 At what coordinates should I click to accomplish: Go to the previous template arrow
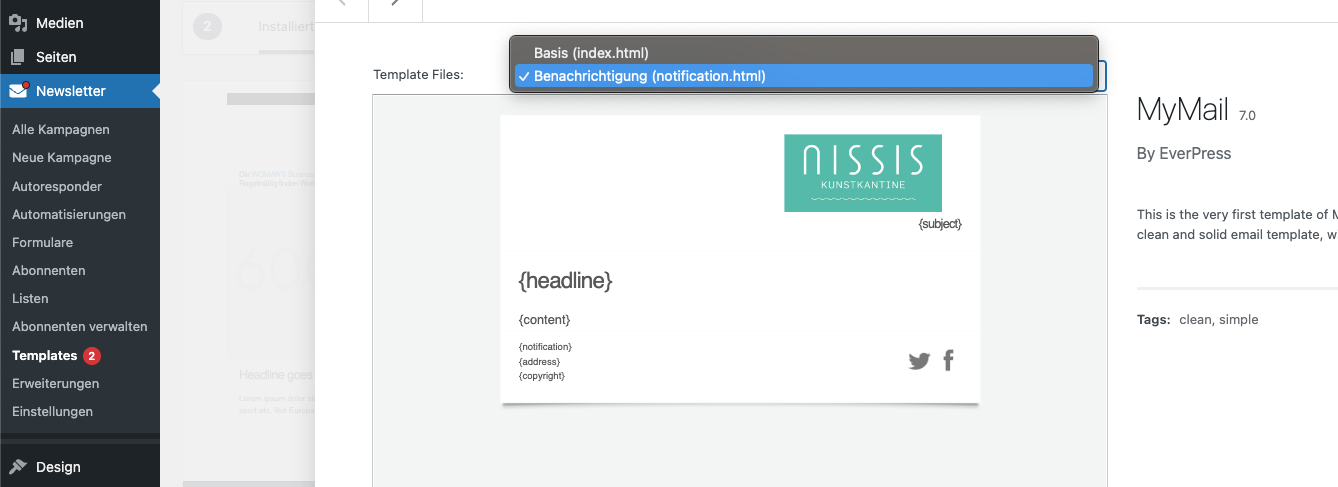click(342, 5)
